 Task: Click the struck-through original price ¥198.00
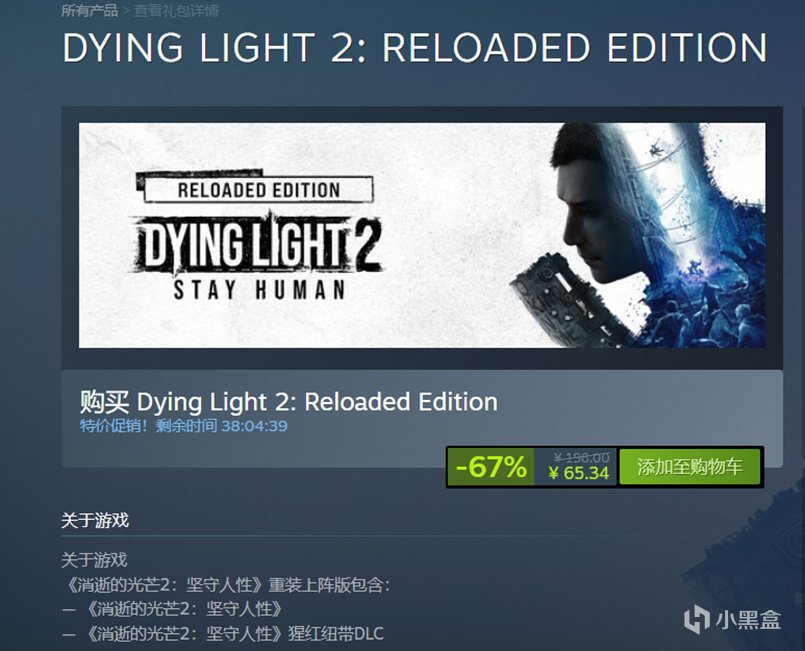[582, 457]
